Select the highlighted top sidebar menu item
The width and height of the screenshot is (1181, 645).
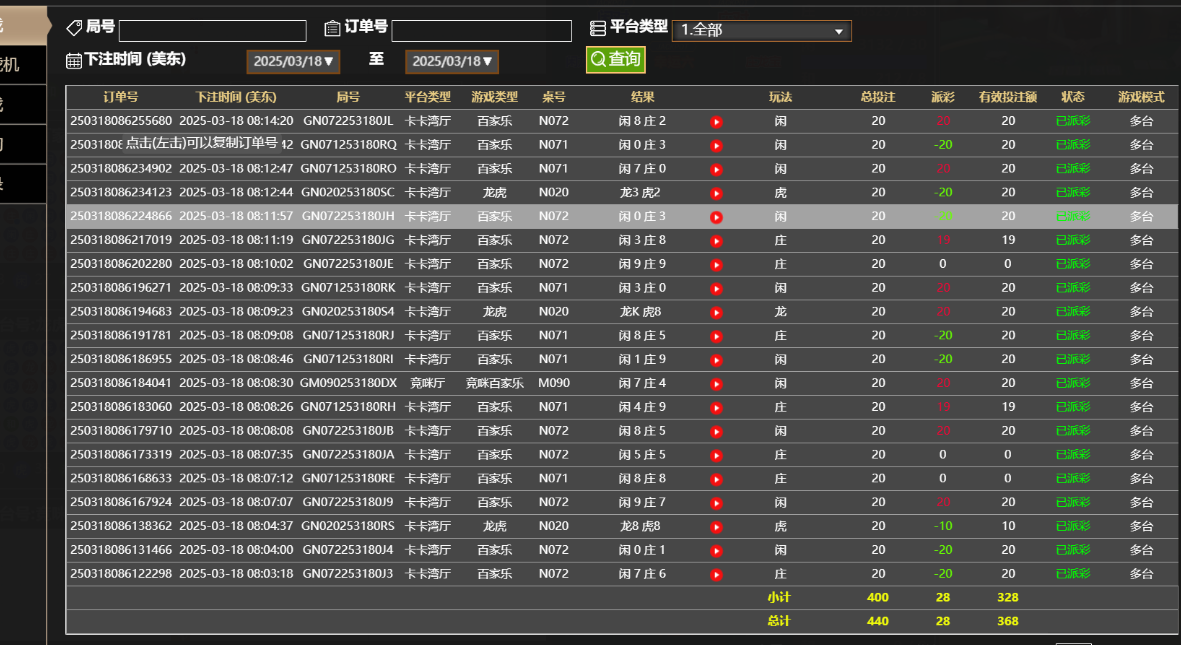18,24
